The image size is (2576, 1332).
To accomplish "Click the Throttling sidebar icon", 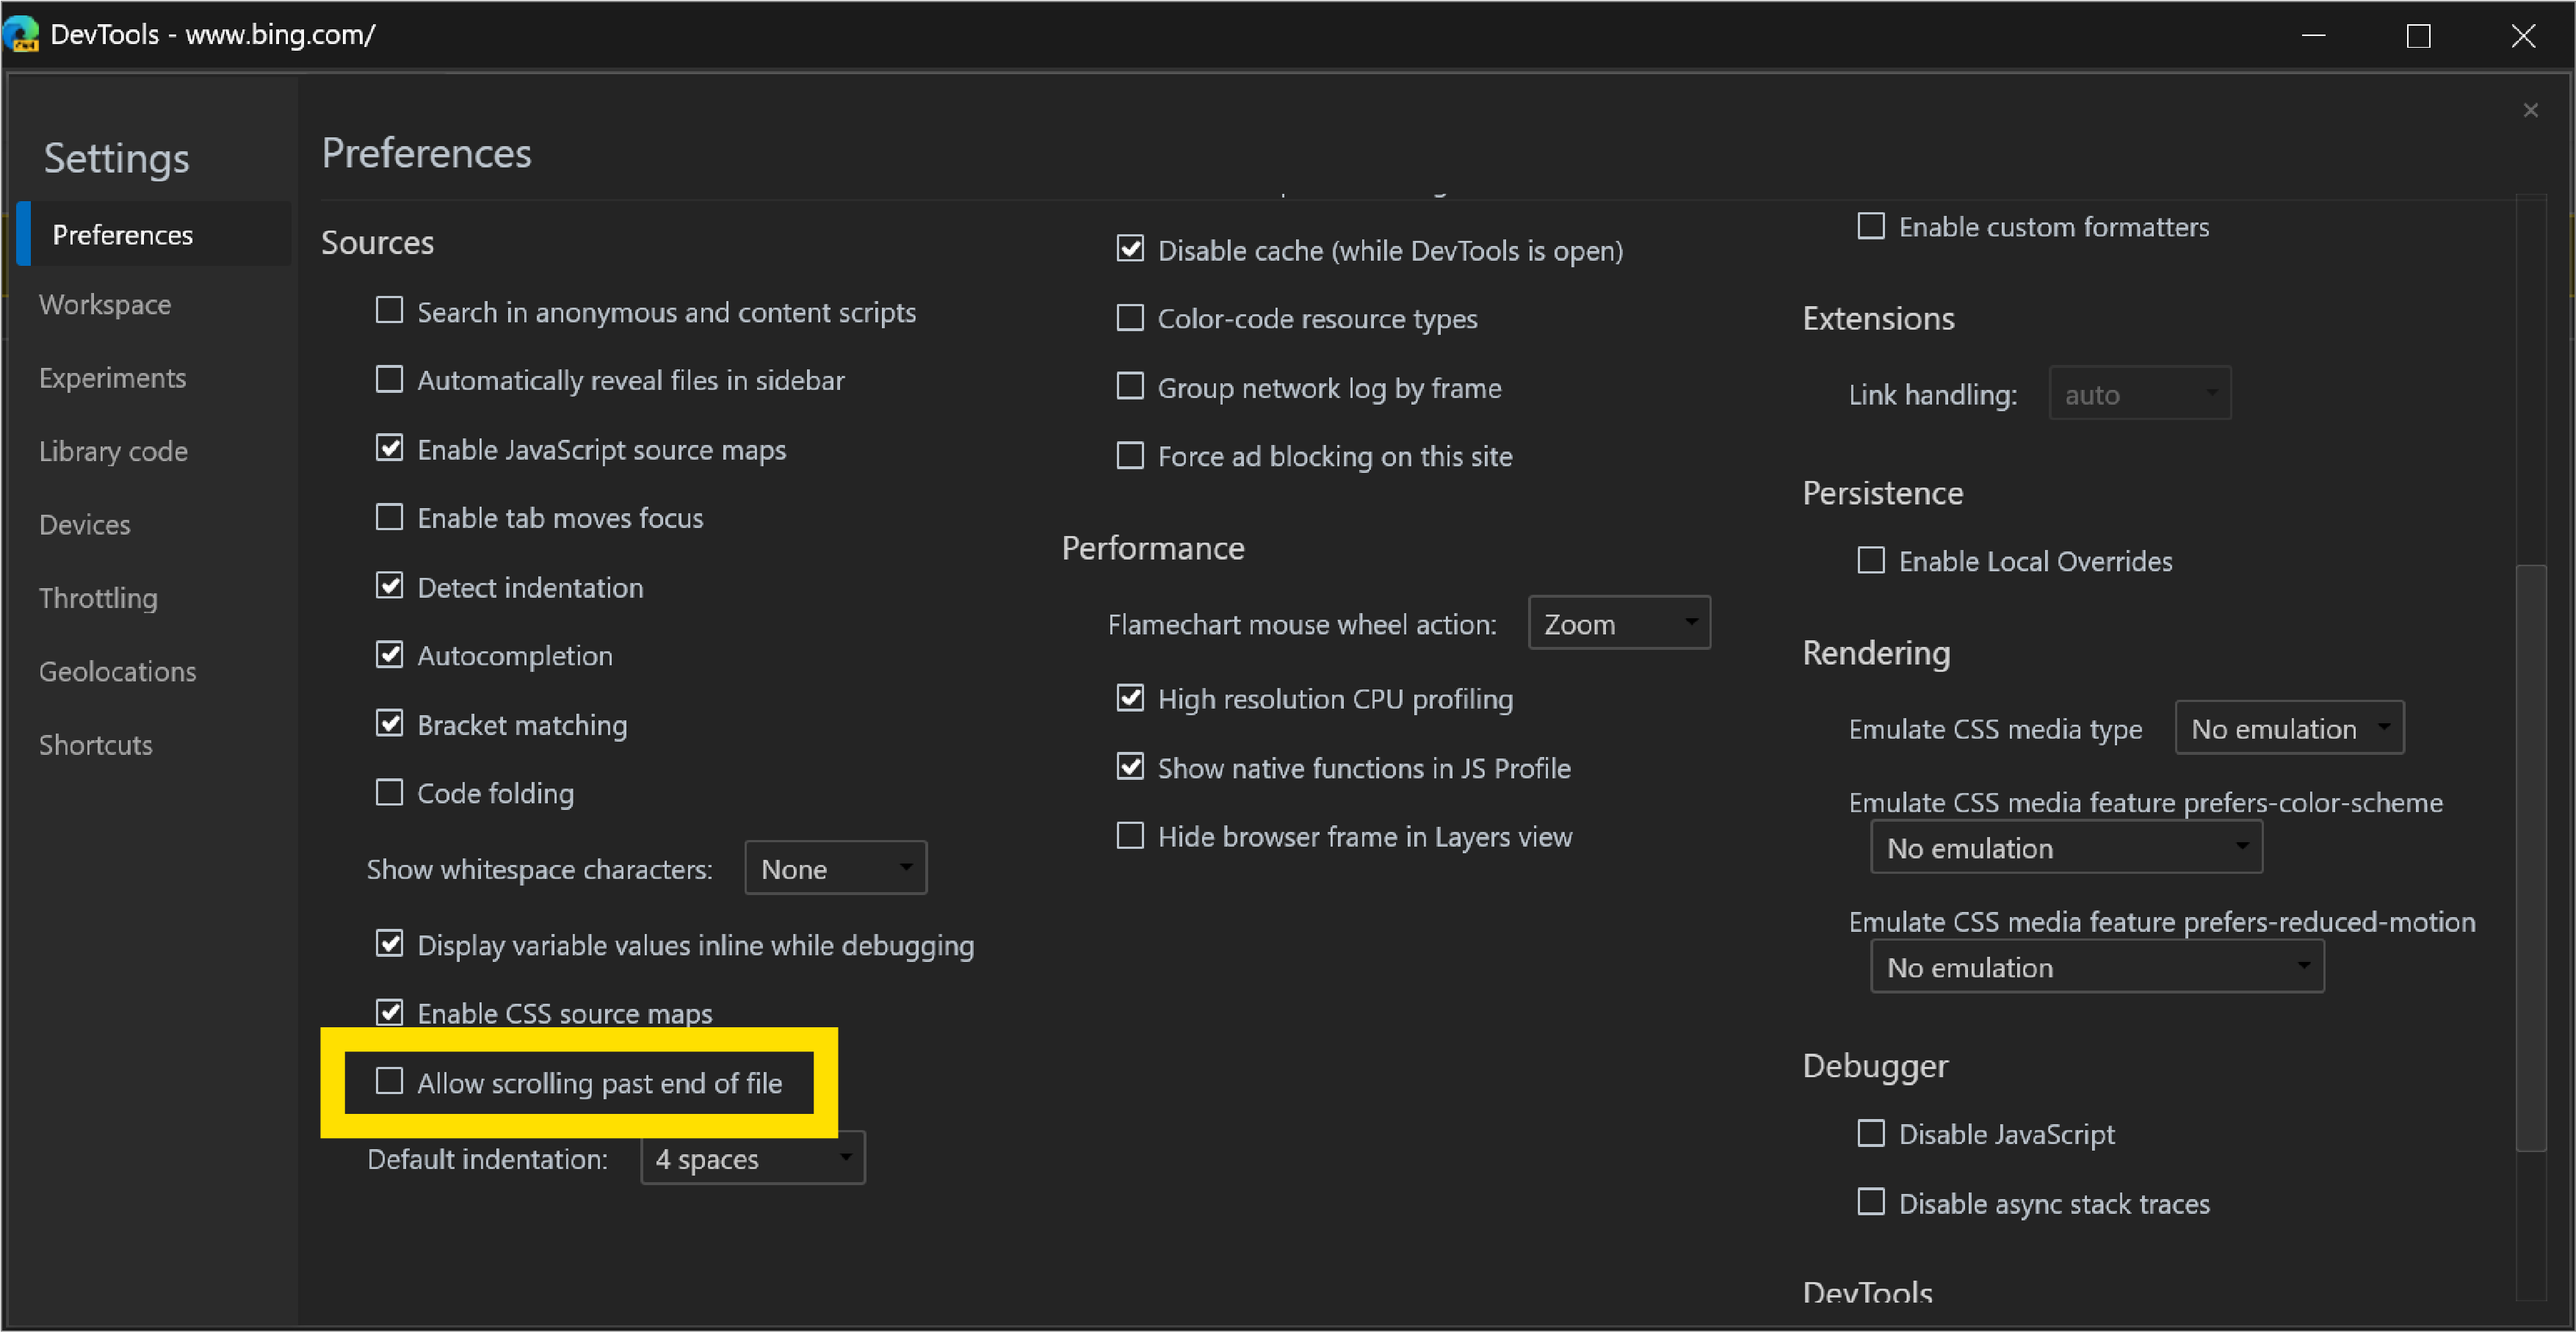I will [x=98, y=596].
